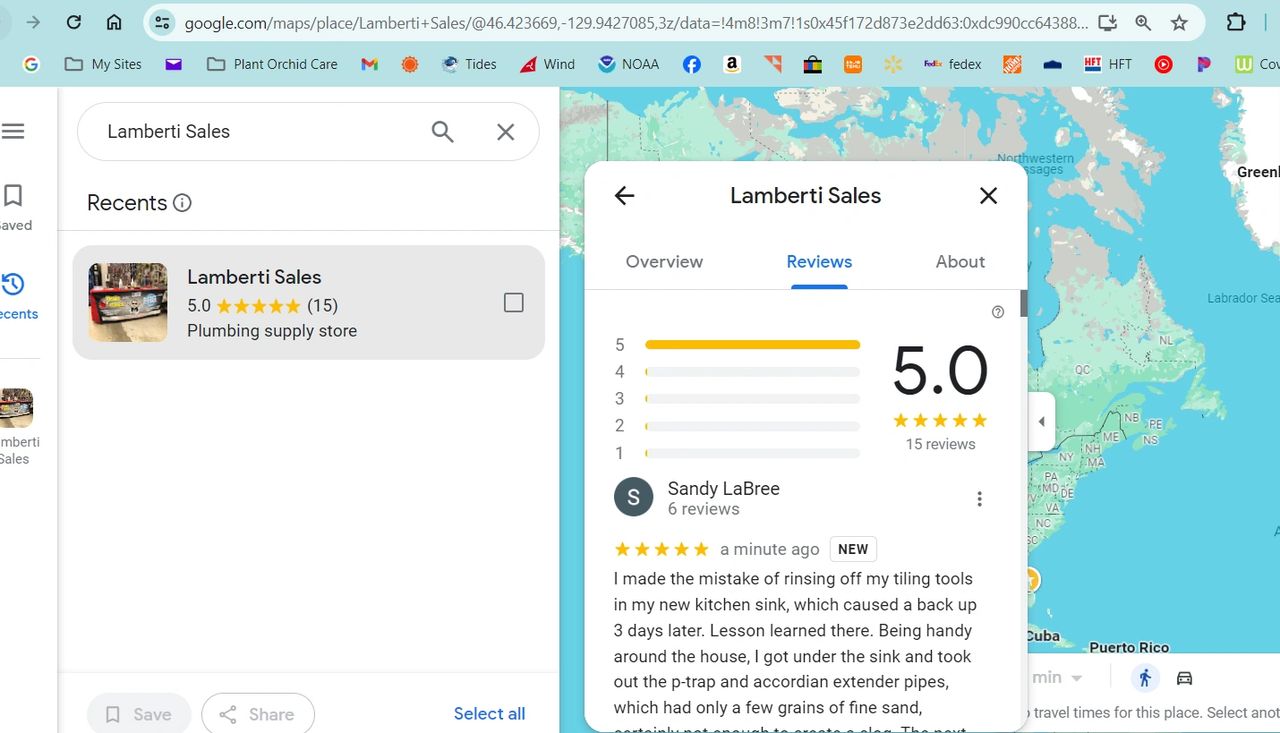Viewport: 1280px width, 733px height.
Task: Open the Gmail bookmark
Action: tap(369, 64)
